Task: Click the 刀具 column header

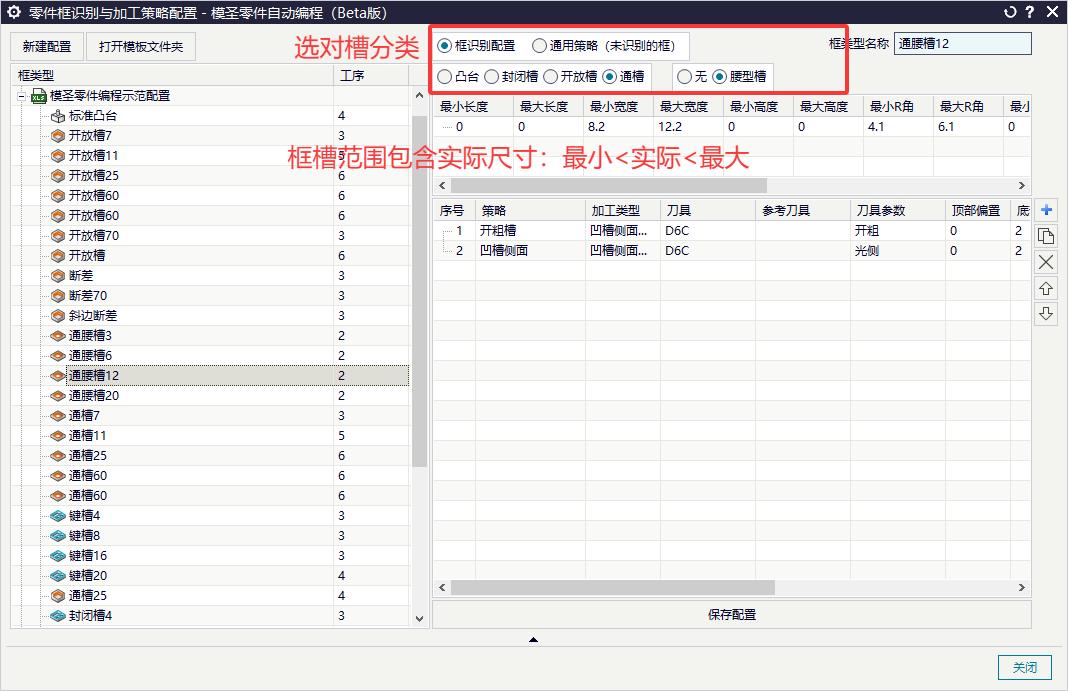Action: pos(708,210)
